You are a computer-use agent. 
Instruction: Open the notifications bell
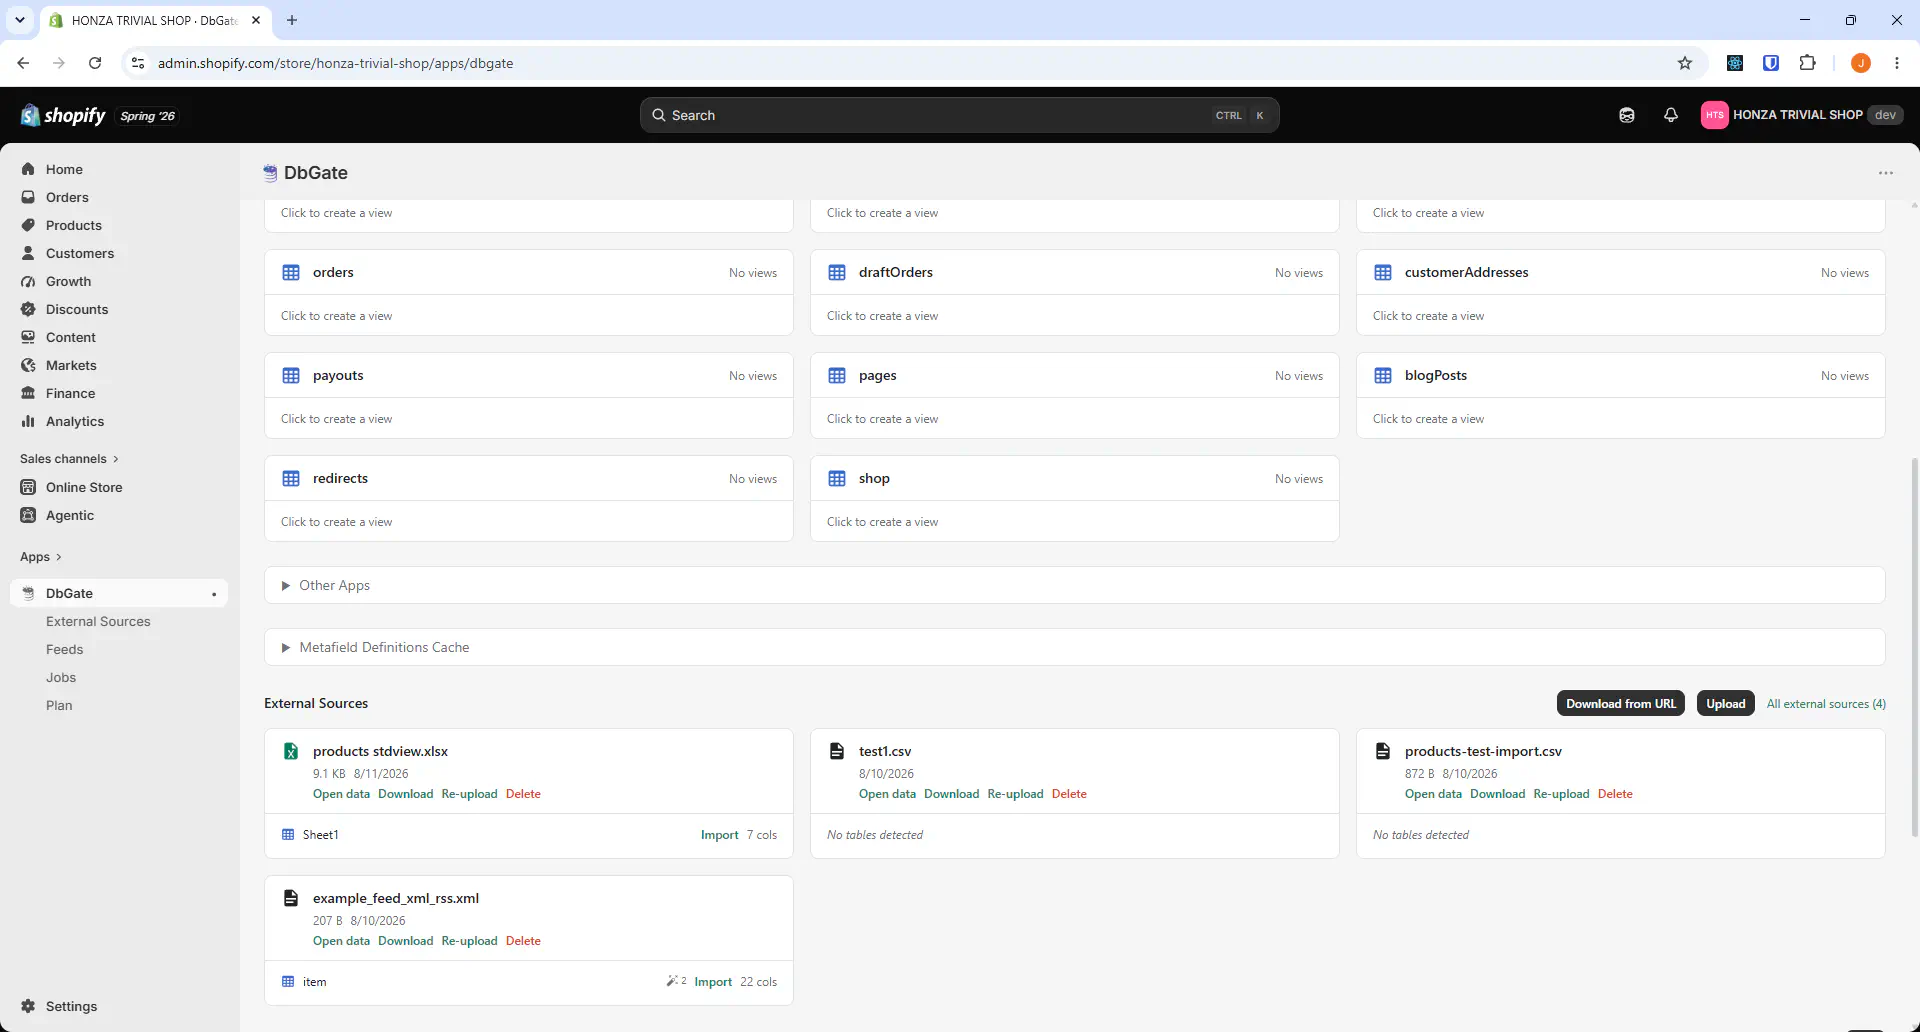pyautogui.click(x=1670, y=115)
